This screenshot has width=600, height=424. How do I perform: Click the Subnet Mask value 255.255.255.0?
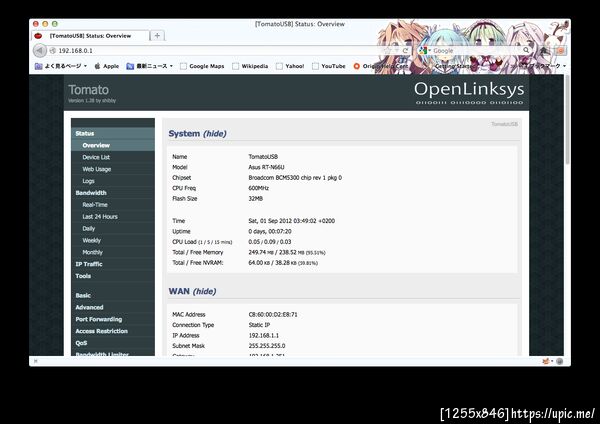point(267,346)
